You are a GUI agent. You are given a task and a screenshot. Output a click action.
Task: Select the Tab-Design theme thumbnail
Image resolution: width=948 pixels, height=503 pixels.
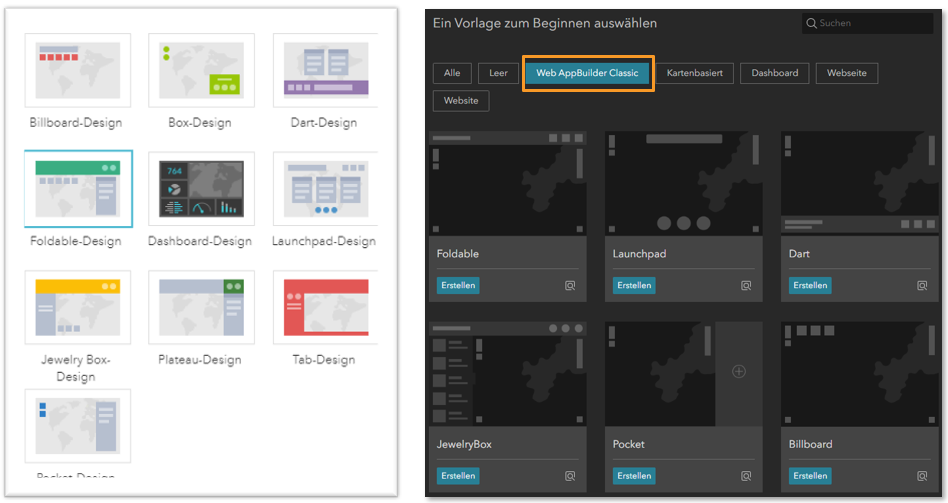(x=326, y=307)
